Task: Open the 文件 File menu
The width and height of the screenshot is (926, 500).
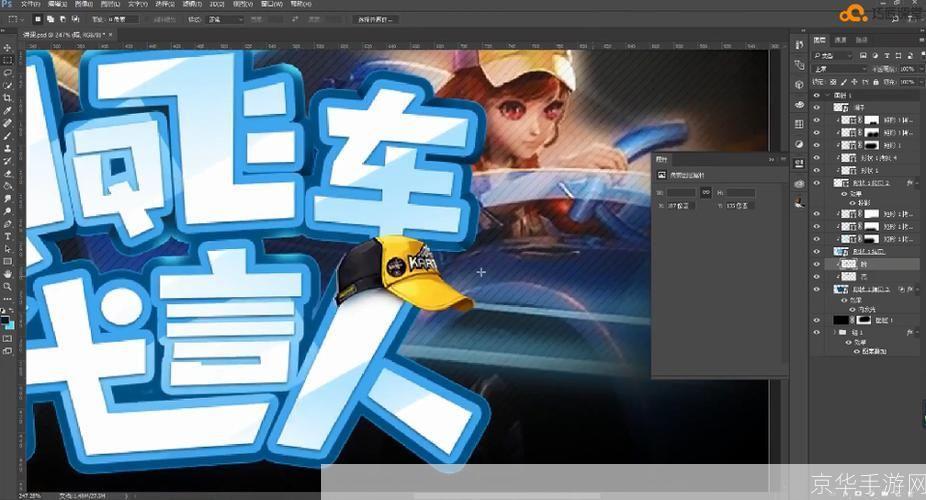Action: 30,4
